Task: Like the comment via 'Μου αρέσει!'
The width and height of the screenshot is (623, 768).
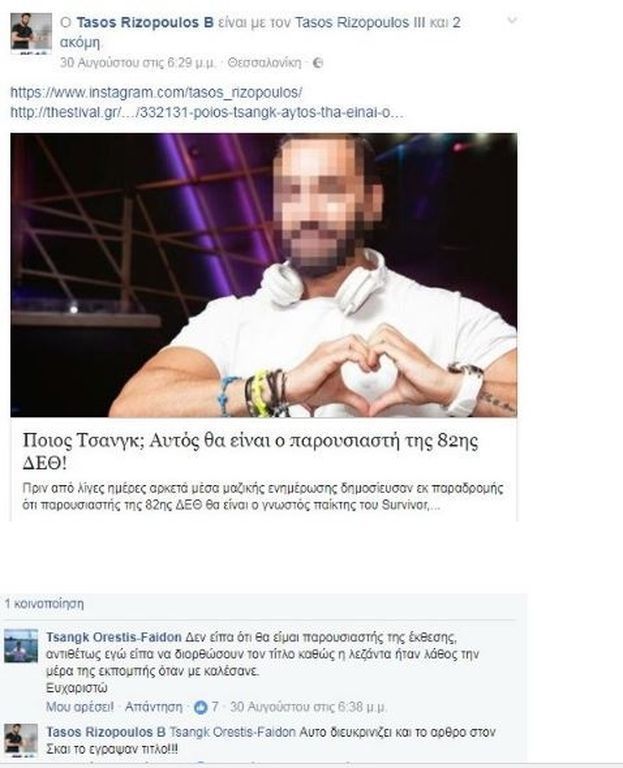Action: (80, 707)
